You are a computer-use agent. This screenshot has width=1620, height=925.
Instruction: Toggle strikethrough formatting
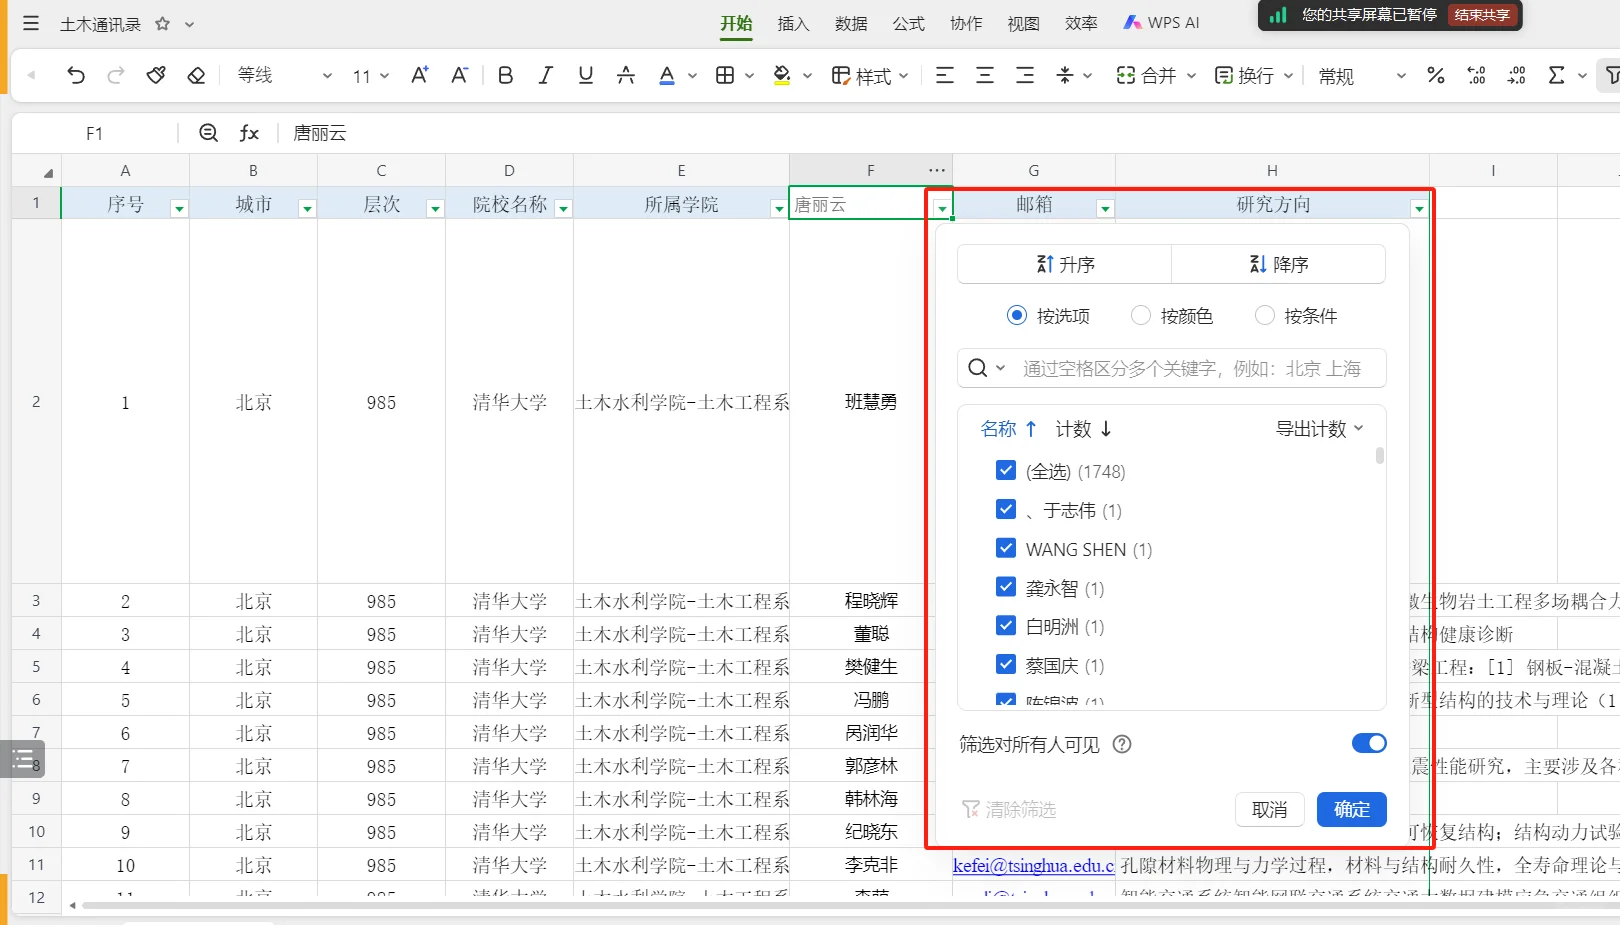pyautogui.click(x=626, y=75)
